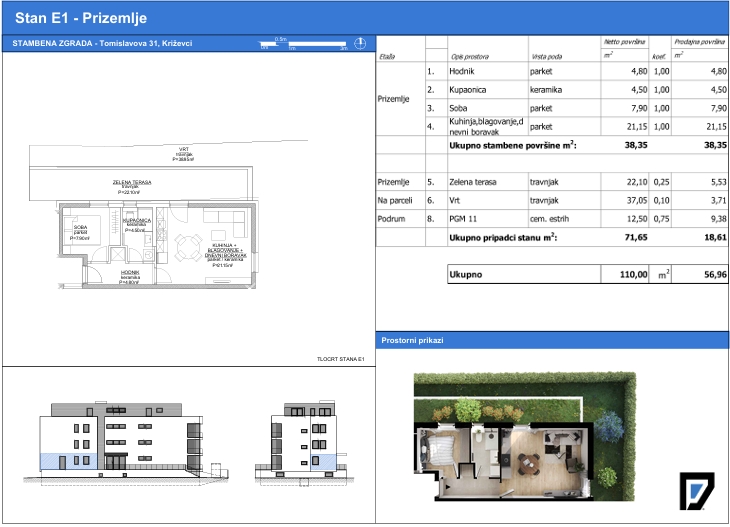Click the SOBA room in floor plan

click(x=80, y=232)
